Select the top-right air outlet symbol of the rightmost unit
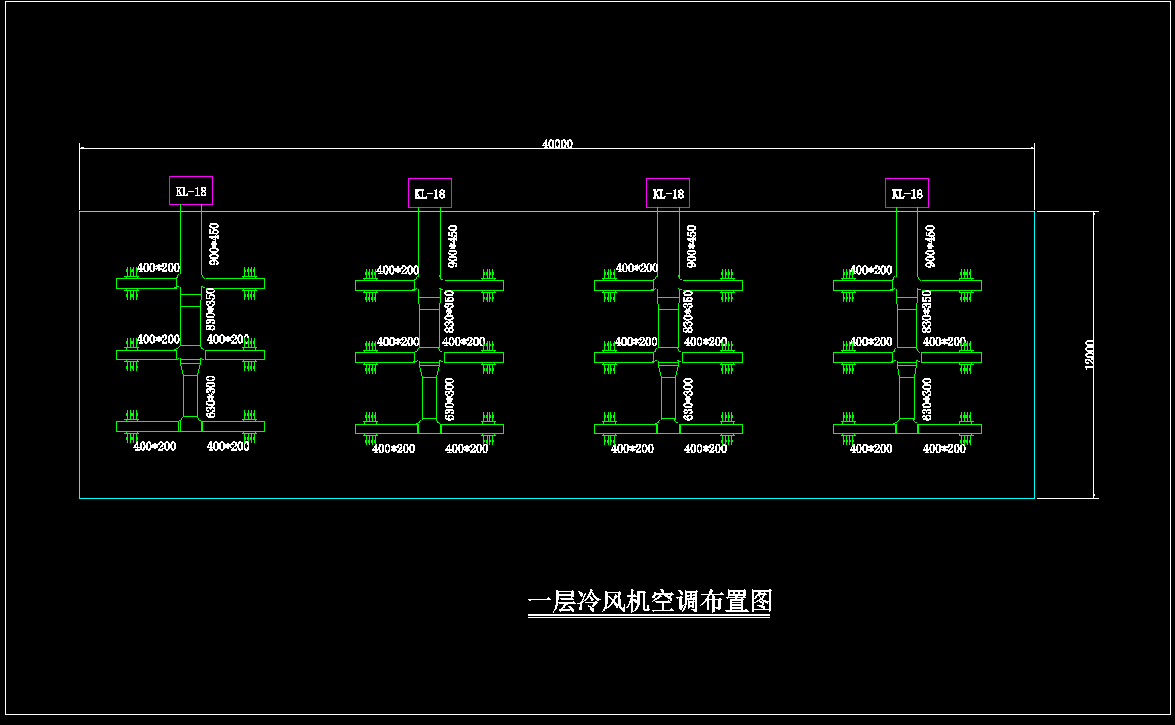 click(966, 274)
